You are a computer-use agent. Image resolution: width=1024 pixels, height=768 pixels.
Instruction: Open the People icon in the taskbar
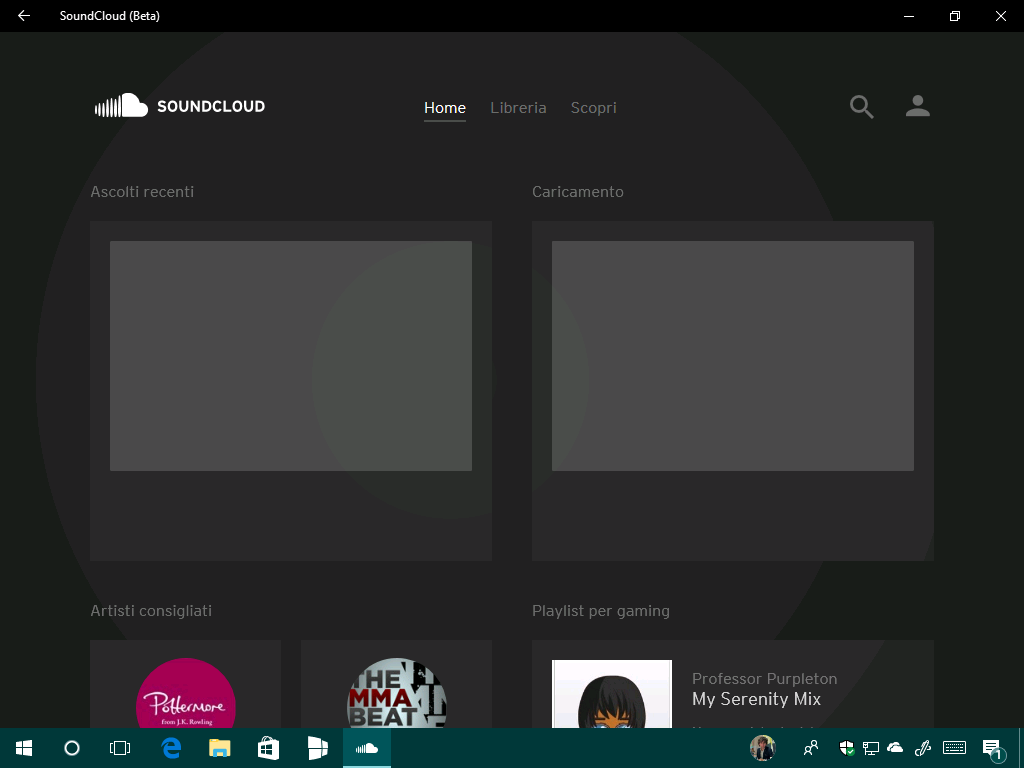(811, 748)
